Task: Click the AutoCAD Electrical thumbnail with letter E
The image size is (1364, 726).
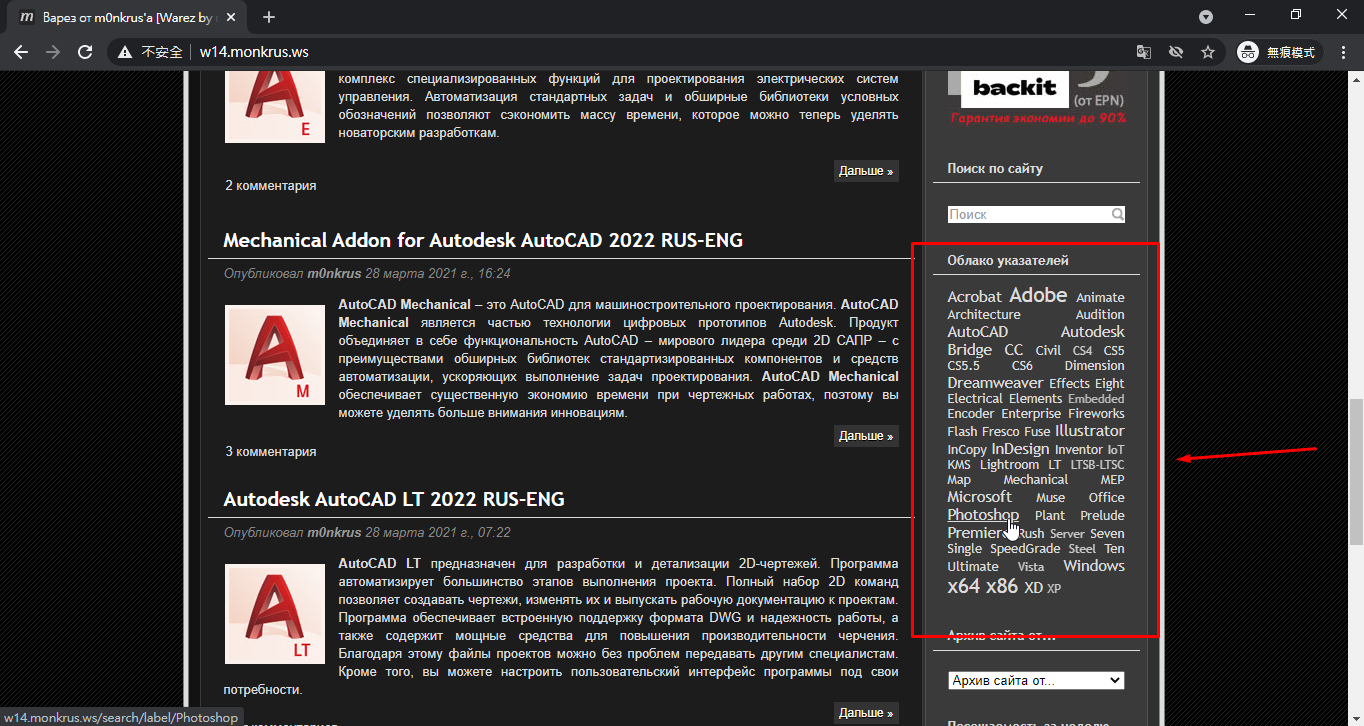Action: point(275,106)
